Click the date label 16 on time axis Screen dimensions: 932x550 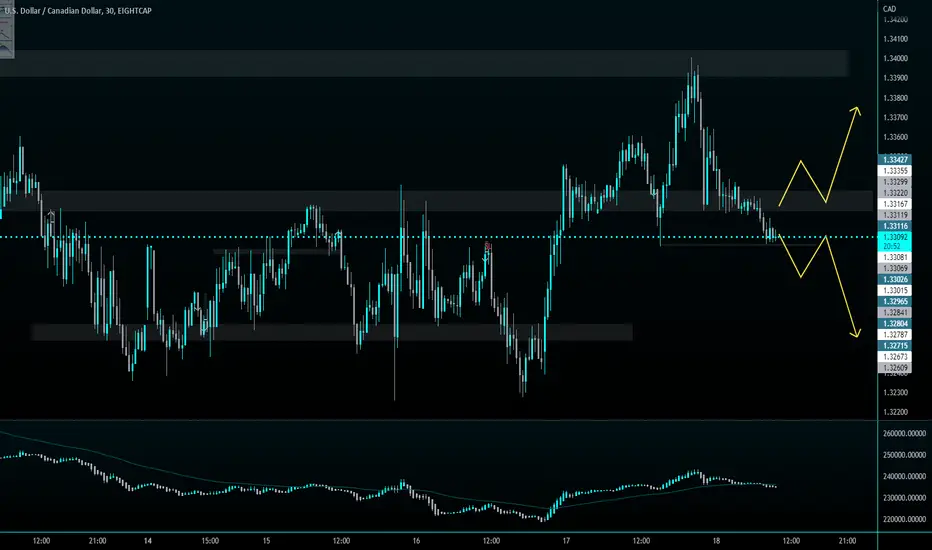click(x=416, y=540)
